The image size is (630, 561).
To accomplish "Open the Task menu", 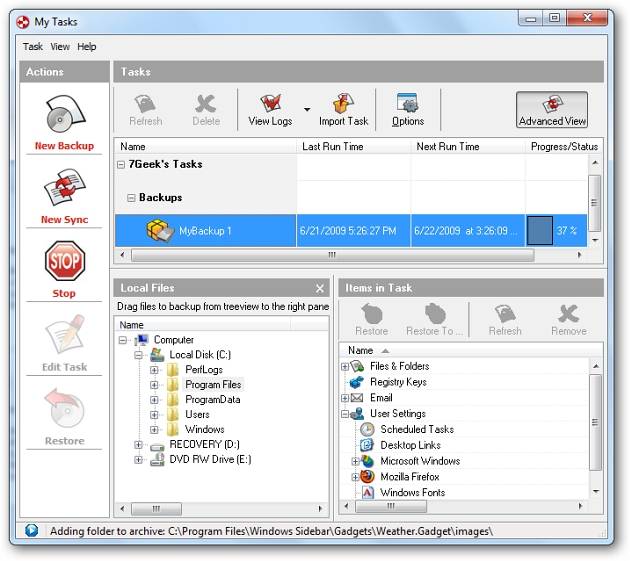I will tap(33, 47).
